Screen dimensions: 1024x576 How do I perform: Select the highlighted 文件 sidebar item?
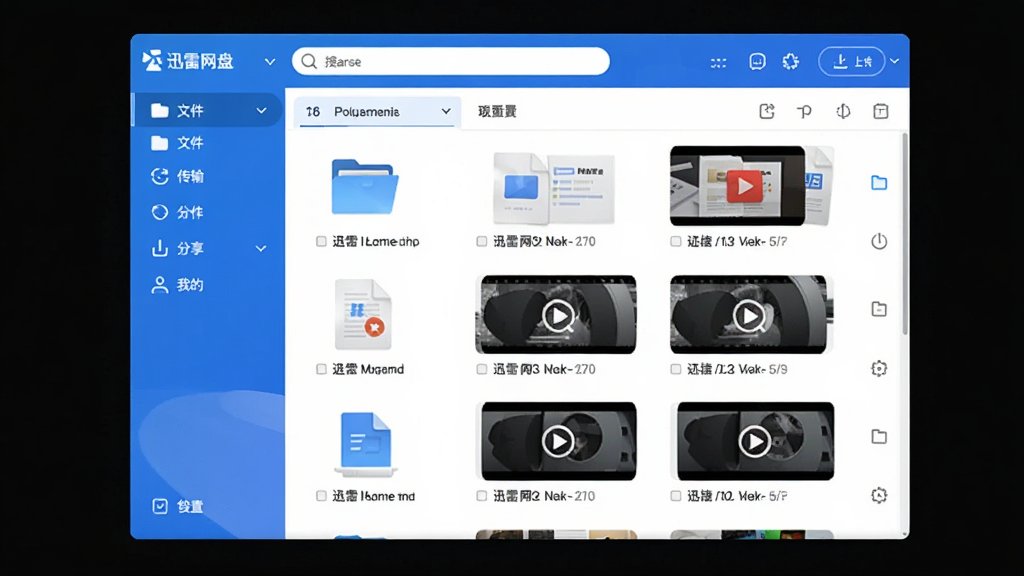[208, 110]
